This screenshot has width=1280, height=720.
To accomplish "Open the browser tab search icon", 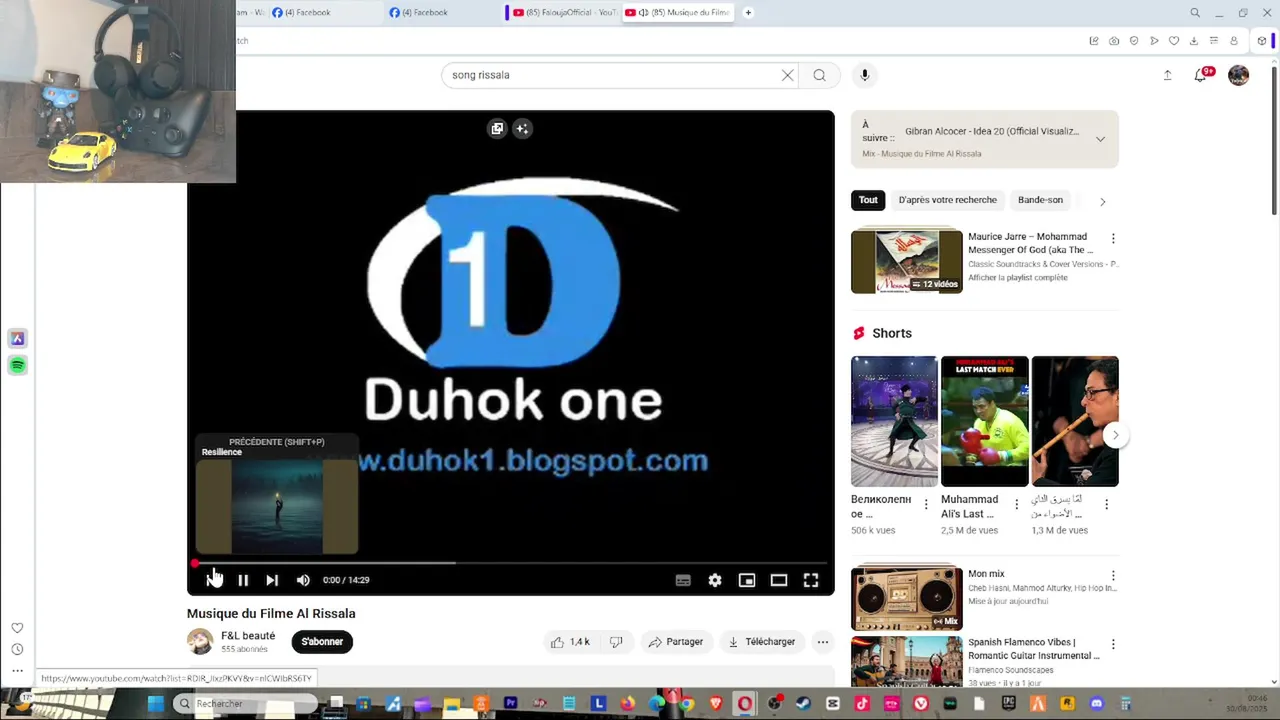I will tap(1195, 13).
